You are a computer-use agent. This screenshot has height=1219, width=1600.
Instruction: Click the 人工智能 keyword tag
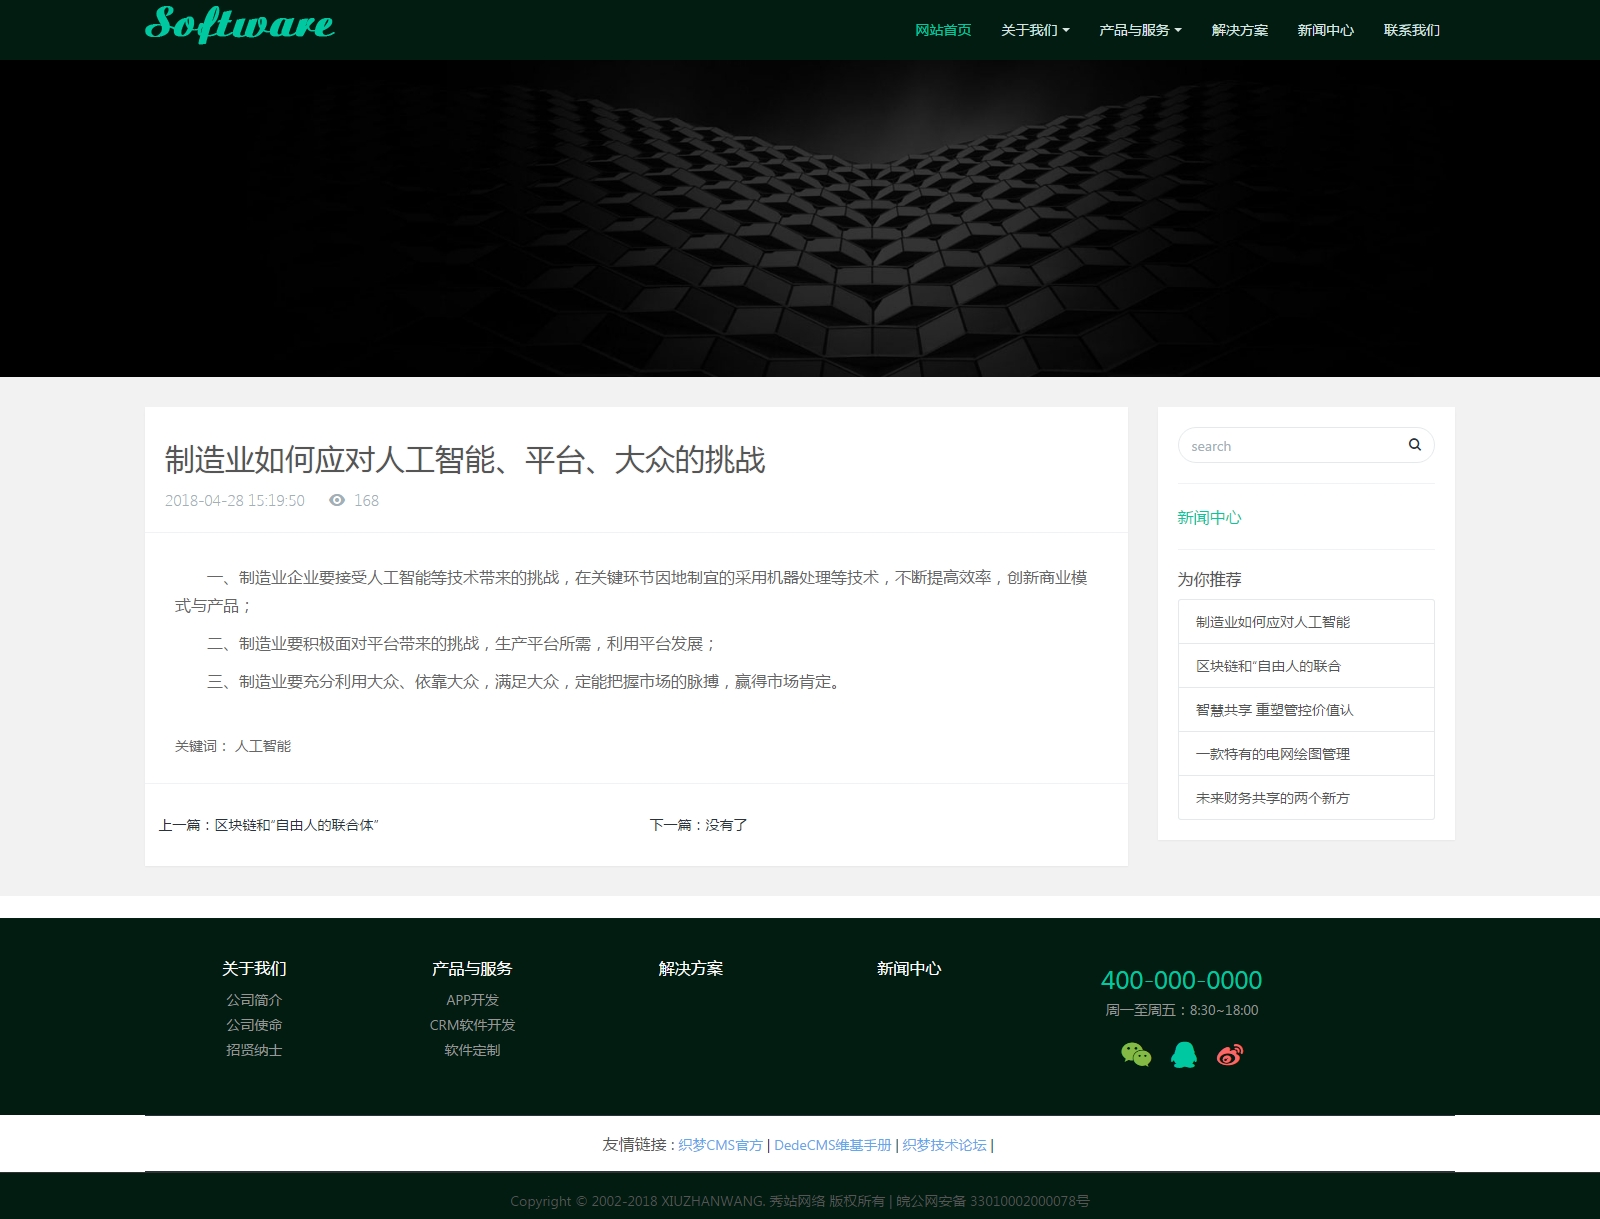coord(263,746)
